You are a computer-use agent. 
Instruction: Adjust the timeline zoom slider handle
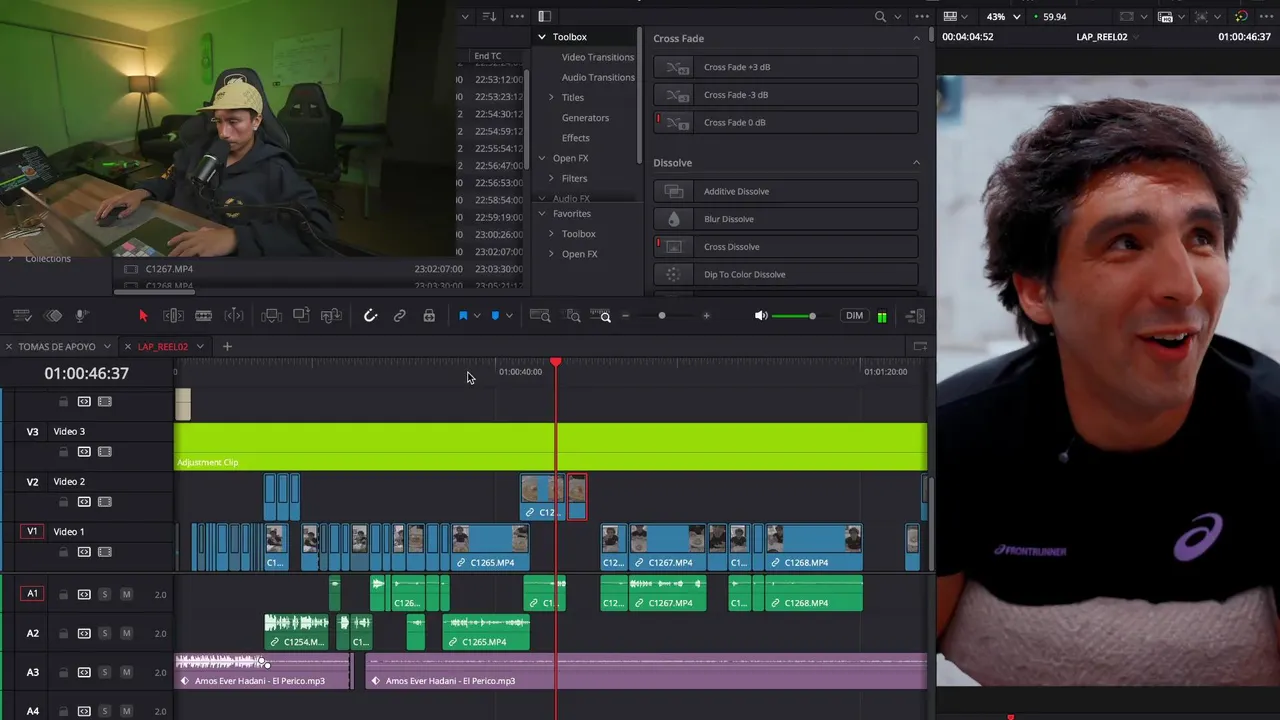661,316
